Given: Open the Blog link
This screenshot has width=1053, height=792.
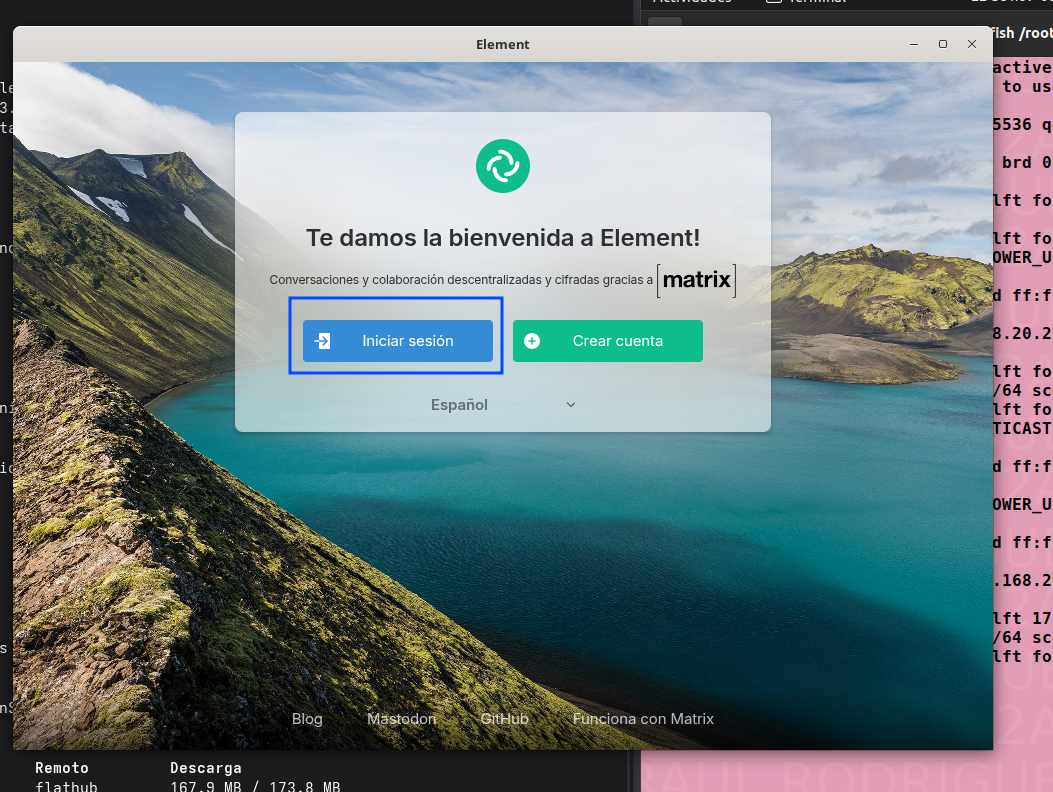Looking at the screenshot, I should (x=307, y=719).
